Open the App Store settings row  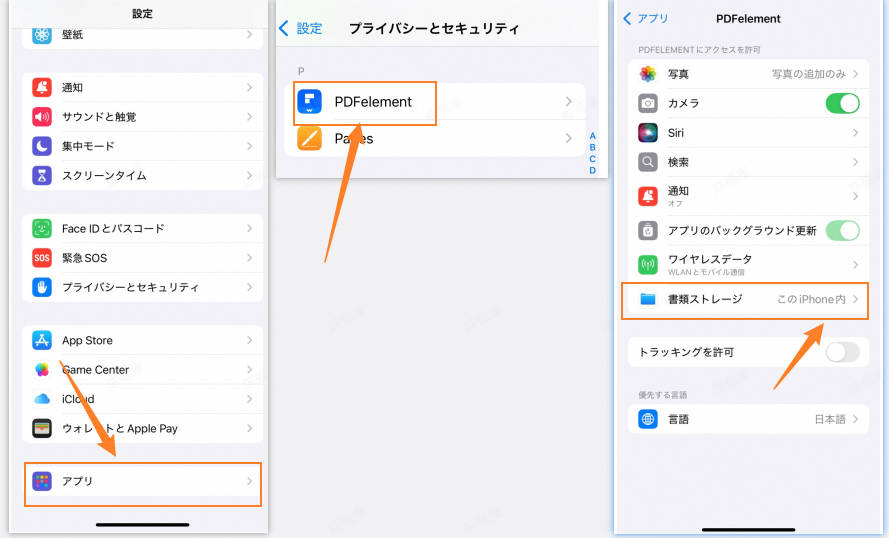click(142, 340)
